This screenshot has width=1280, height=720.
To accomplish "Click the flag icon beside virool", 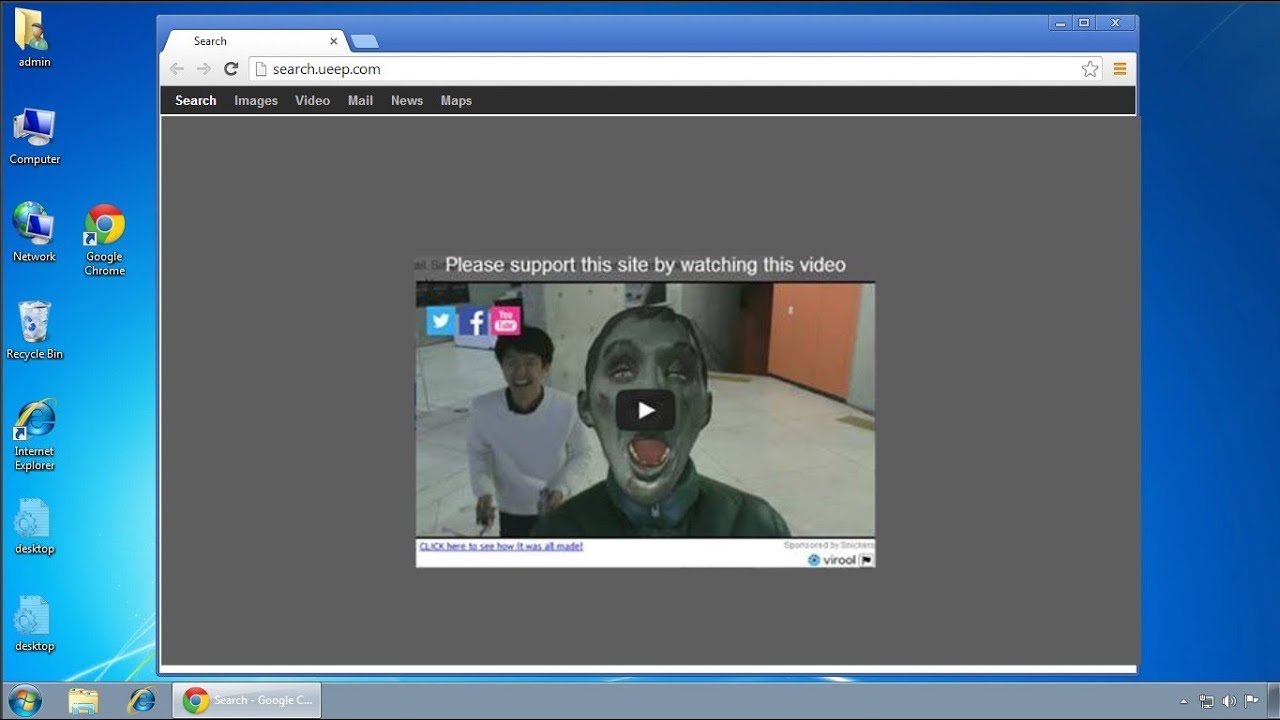I will pyautogui.click(x=866, y=560).
